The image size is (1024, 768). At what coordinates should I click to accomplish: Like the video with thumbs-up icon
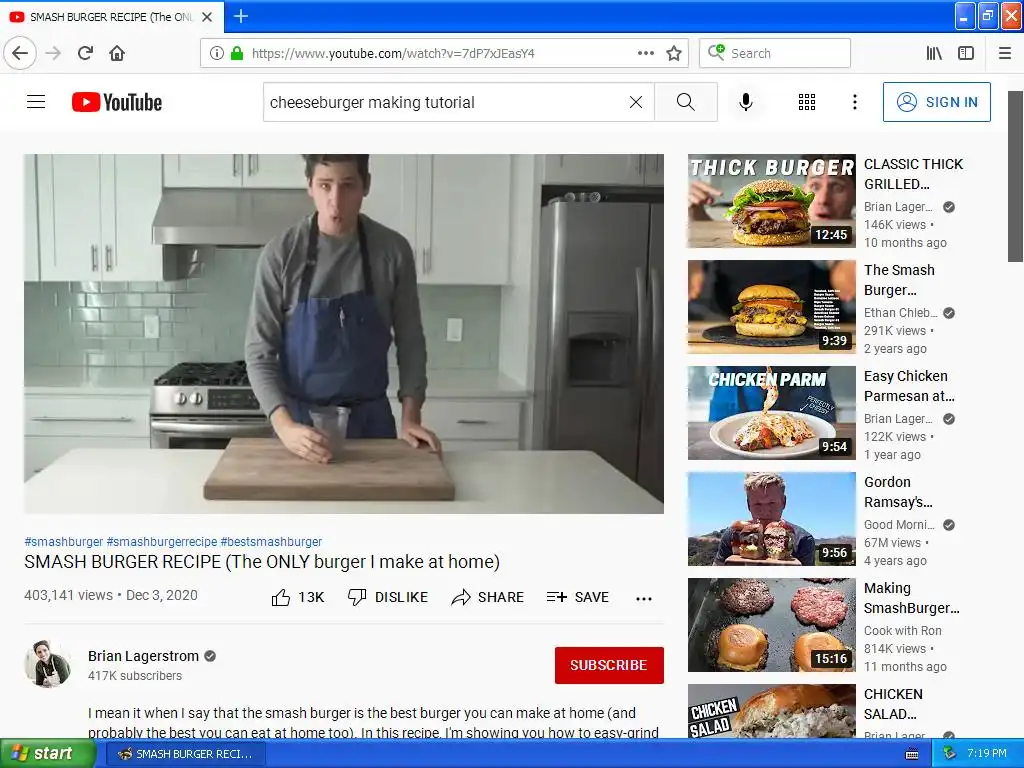pos(281,597)
